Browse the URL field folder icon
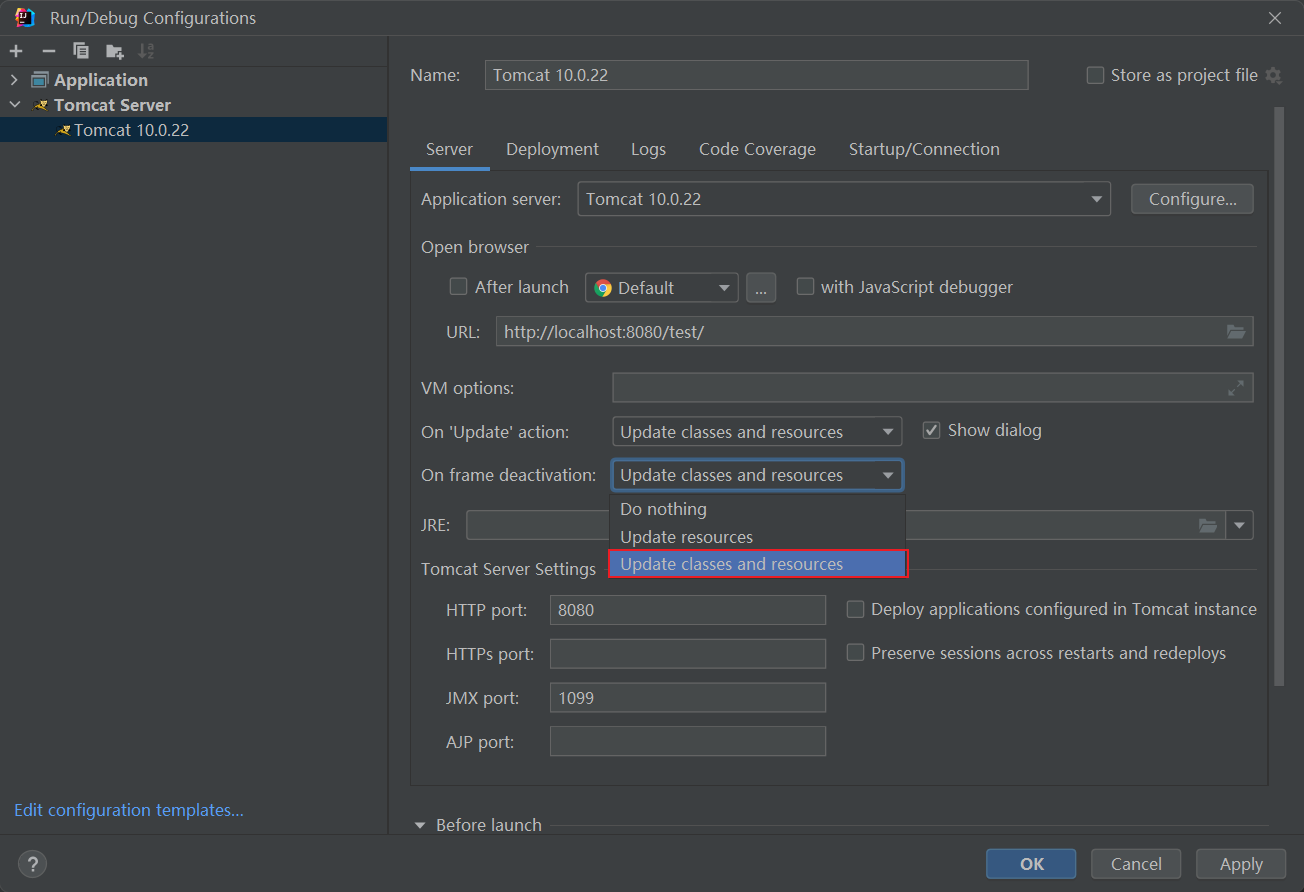 [1236, 332]
